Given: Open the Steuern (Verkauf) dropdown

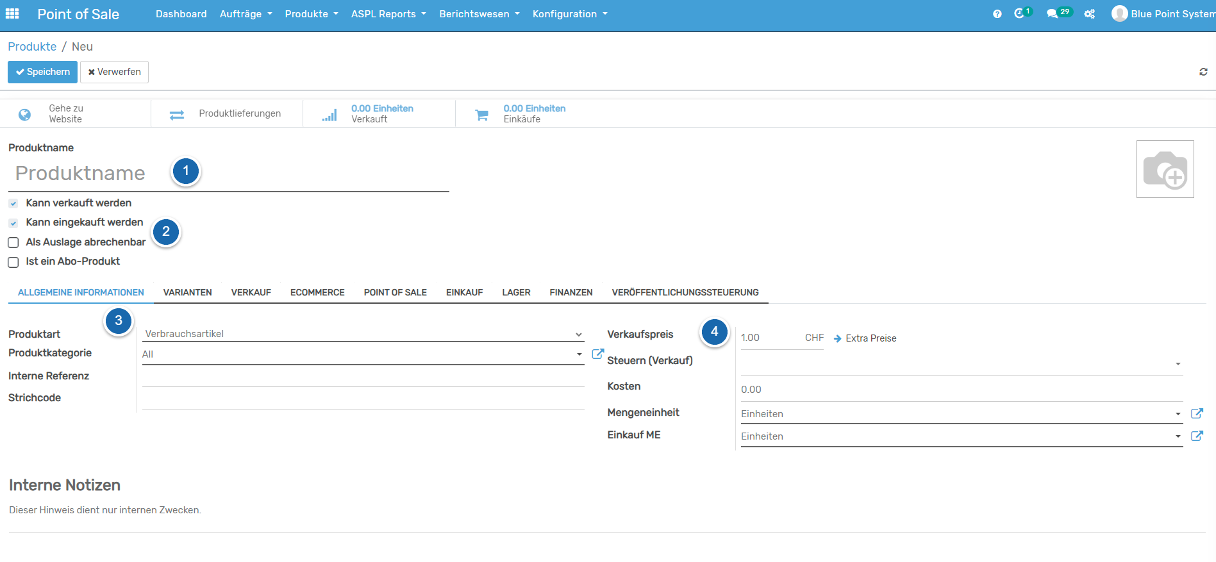Looking at the screenshot, I should [x=961, y=364].
